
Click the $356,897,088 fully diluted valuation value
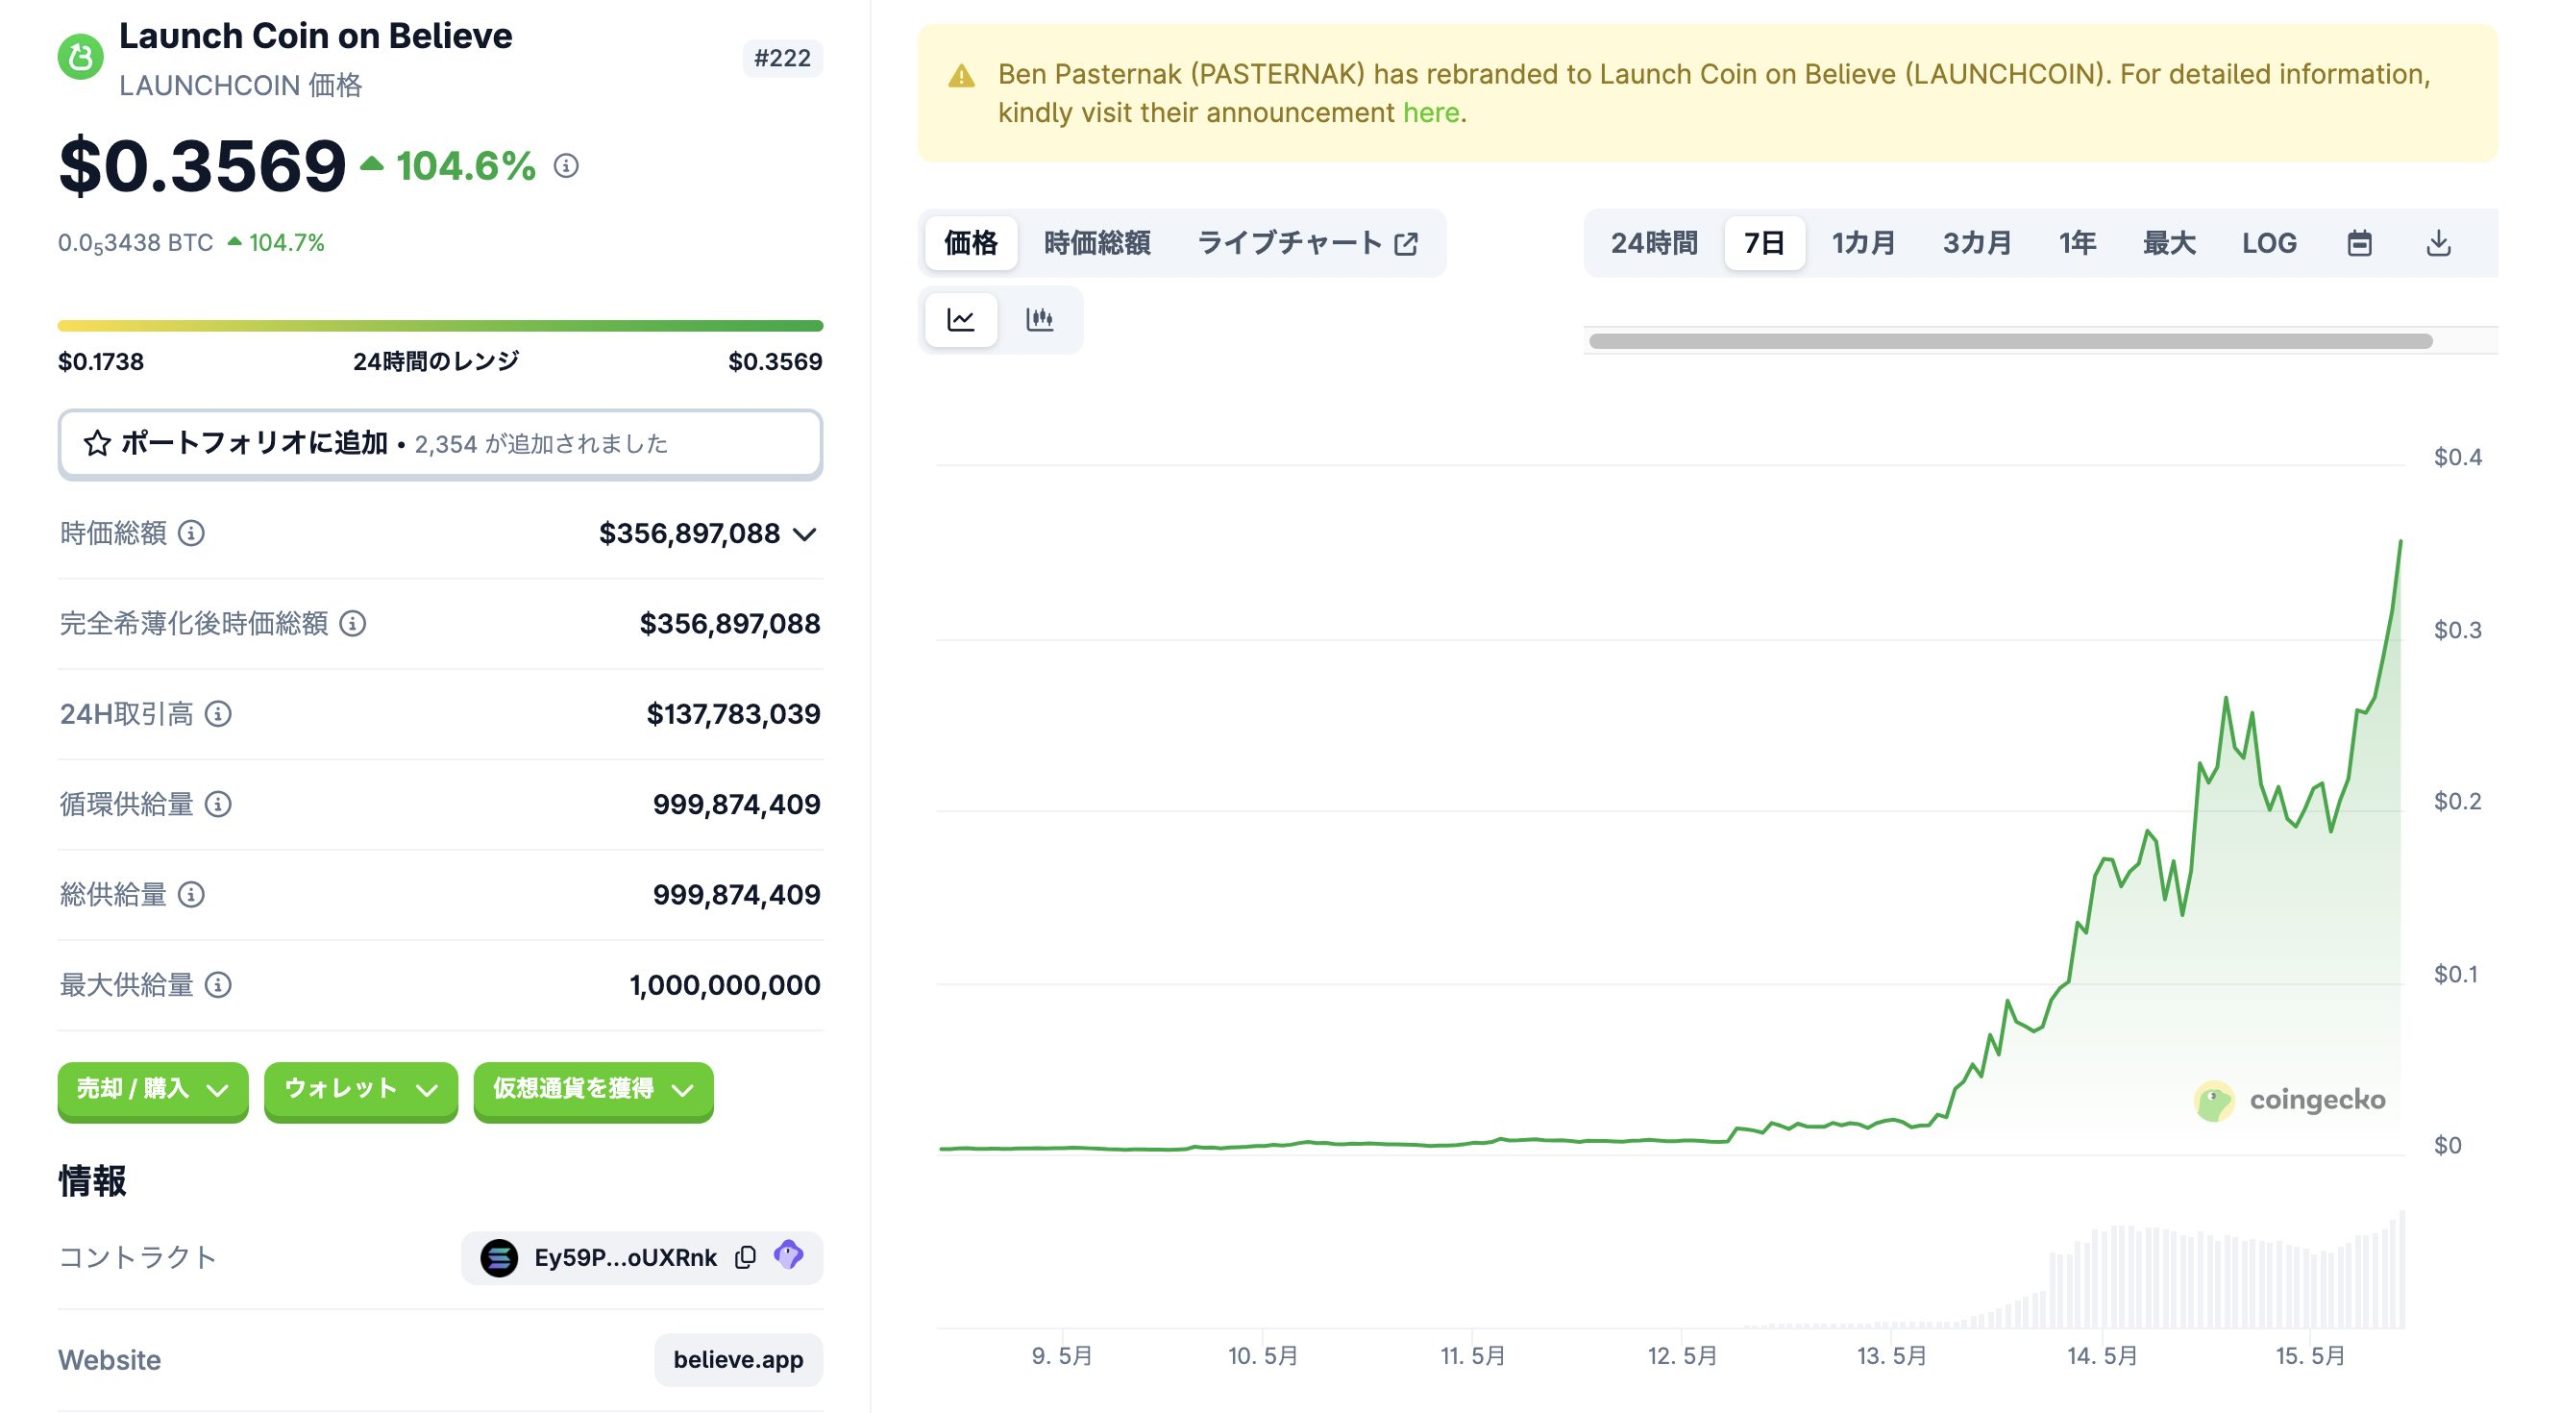click(730, 624)
